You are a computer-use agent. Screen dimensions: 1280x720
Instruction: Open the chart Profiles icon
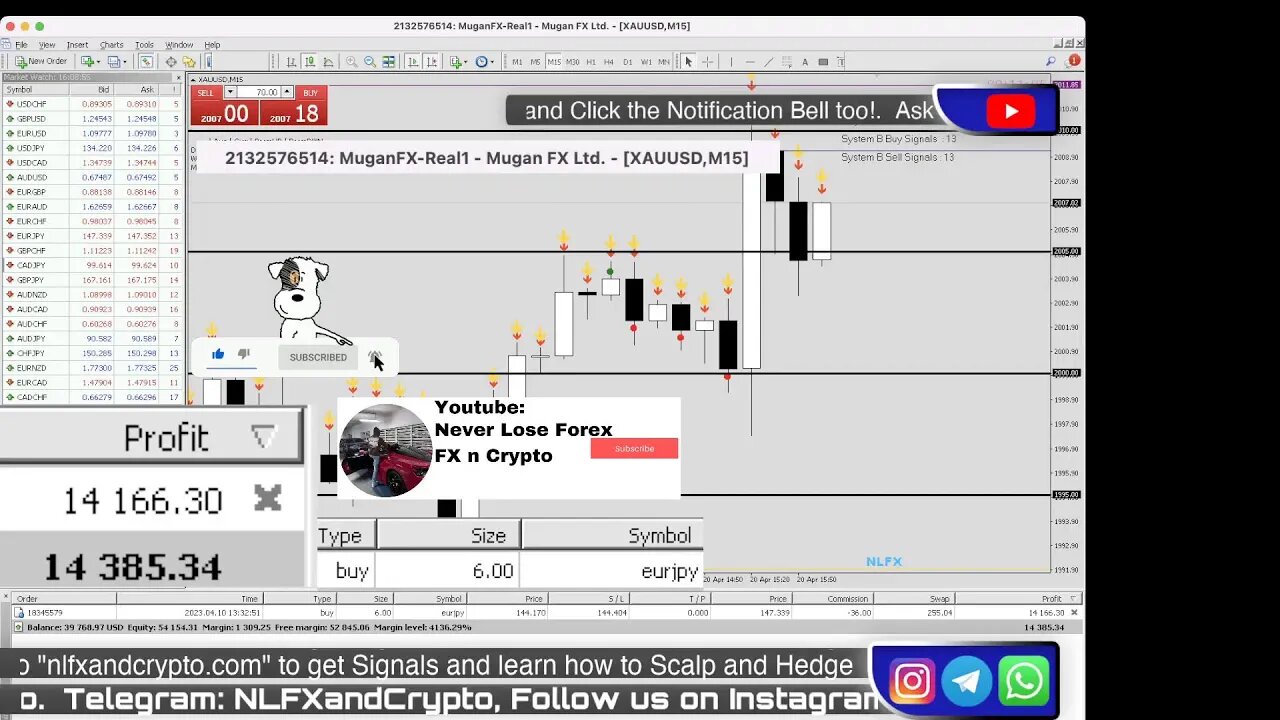113,61
